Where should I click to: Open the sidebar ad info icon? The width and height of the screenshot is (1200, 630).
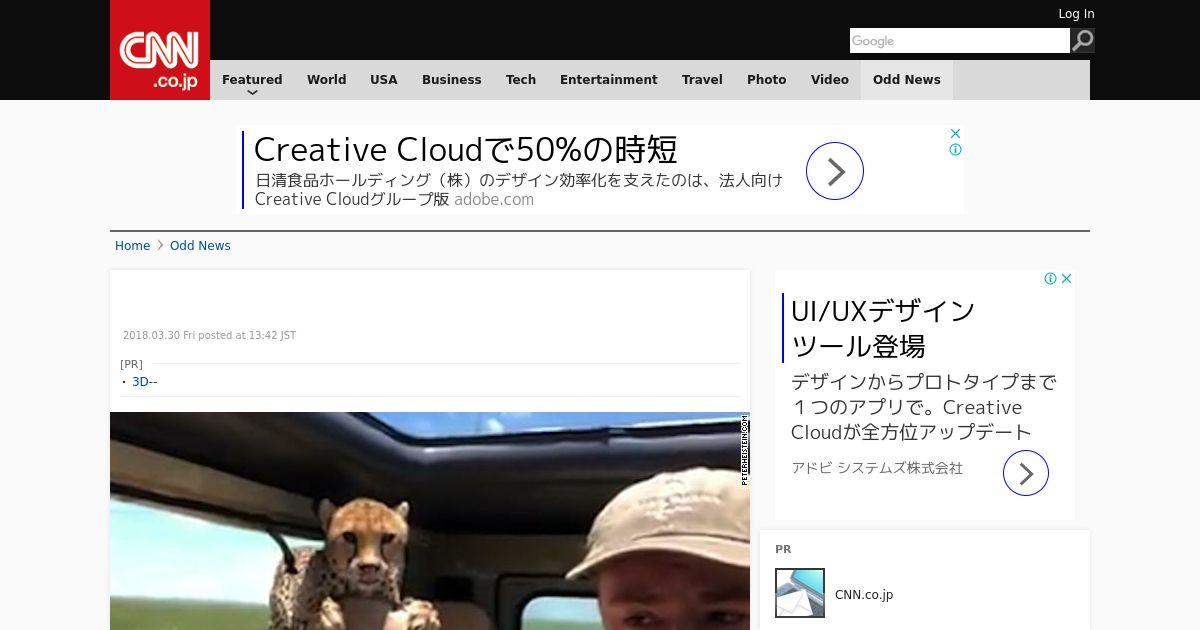[x=1051, y=279]
